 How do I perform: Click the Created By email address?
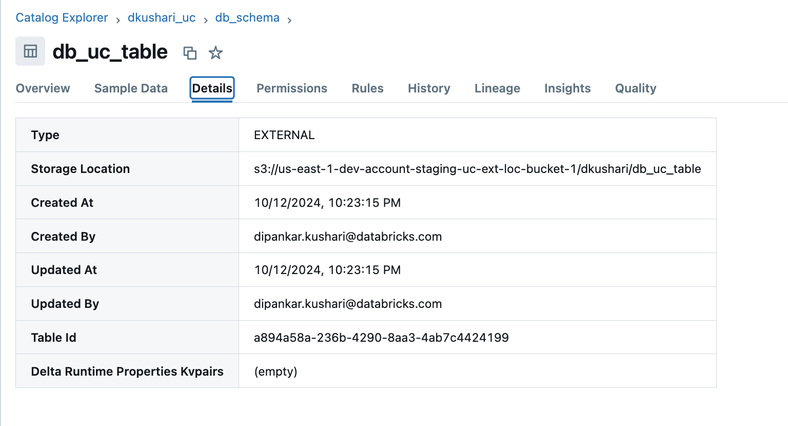348,237
